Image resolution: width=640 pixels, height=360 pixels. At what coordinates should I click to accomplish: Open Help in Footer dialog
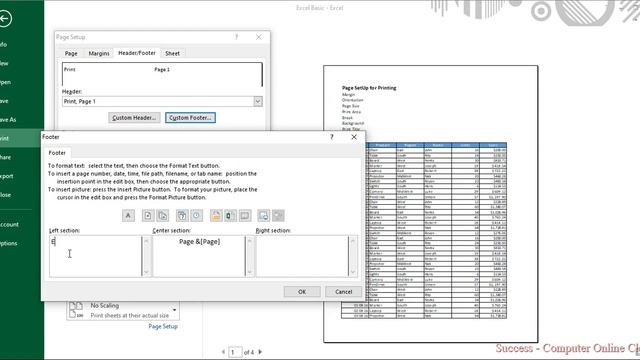pos(332,137)
